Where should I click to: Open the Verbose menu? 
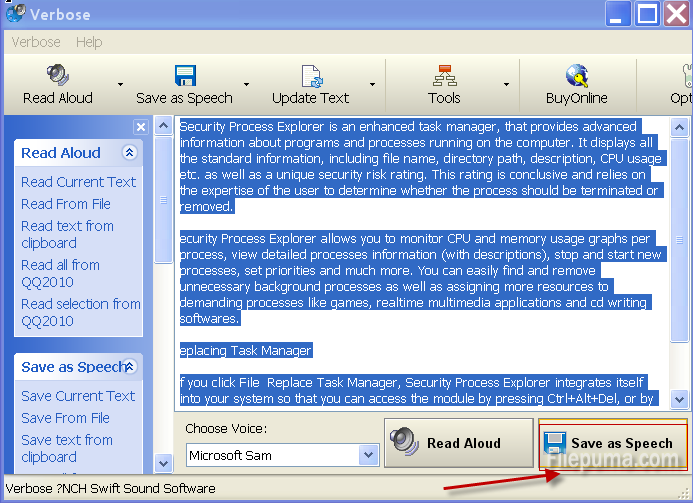tap(36, 42)
